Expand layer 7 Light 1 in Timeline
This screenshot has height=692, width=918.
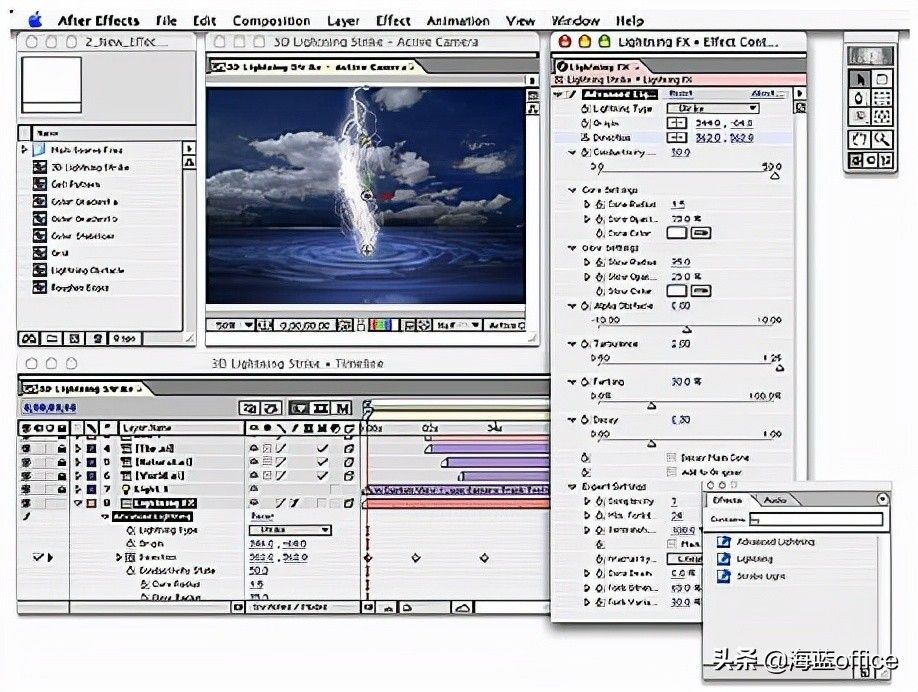78,489
